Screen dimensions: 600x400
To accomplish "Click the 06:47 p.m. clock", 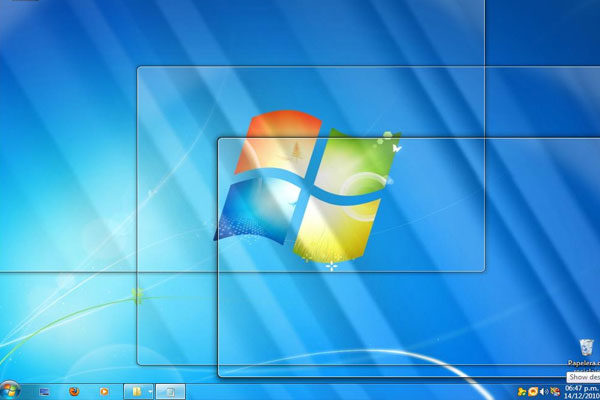I will coord(582,388).
